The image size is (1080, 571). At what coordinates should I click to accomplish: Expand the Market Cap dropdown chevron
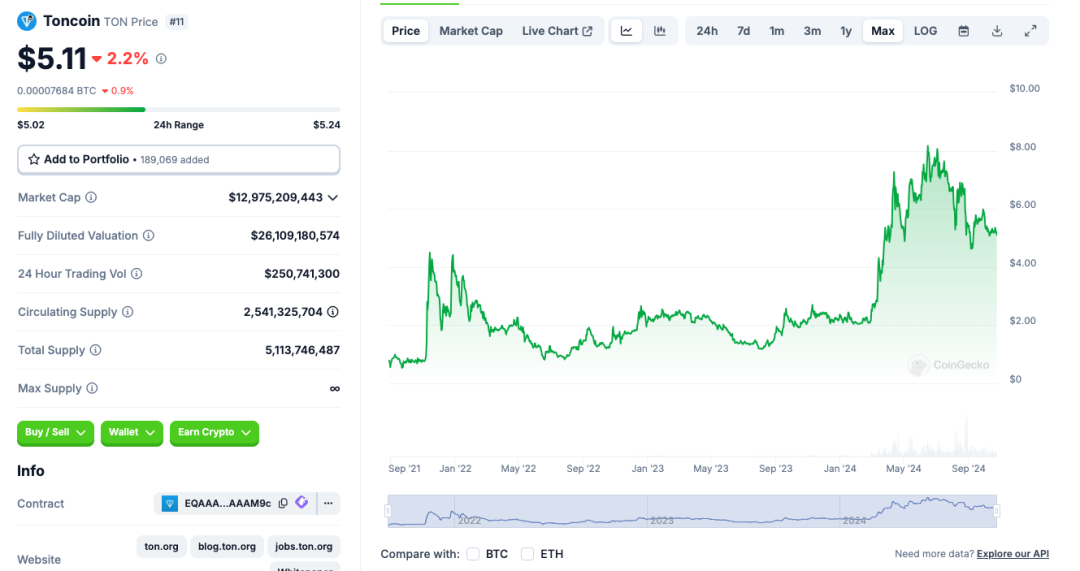coord(333,198)
